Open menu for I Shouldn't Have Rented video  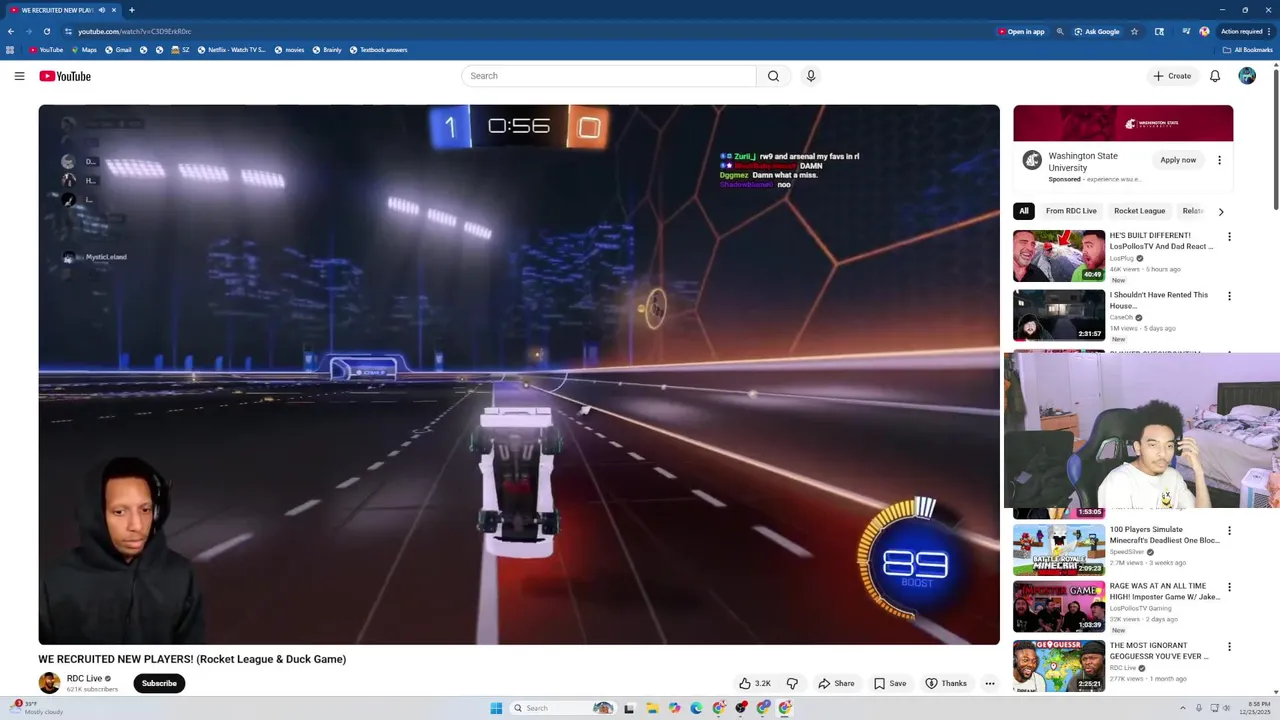1229,296
